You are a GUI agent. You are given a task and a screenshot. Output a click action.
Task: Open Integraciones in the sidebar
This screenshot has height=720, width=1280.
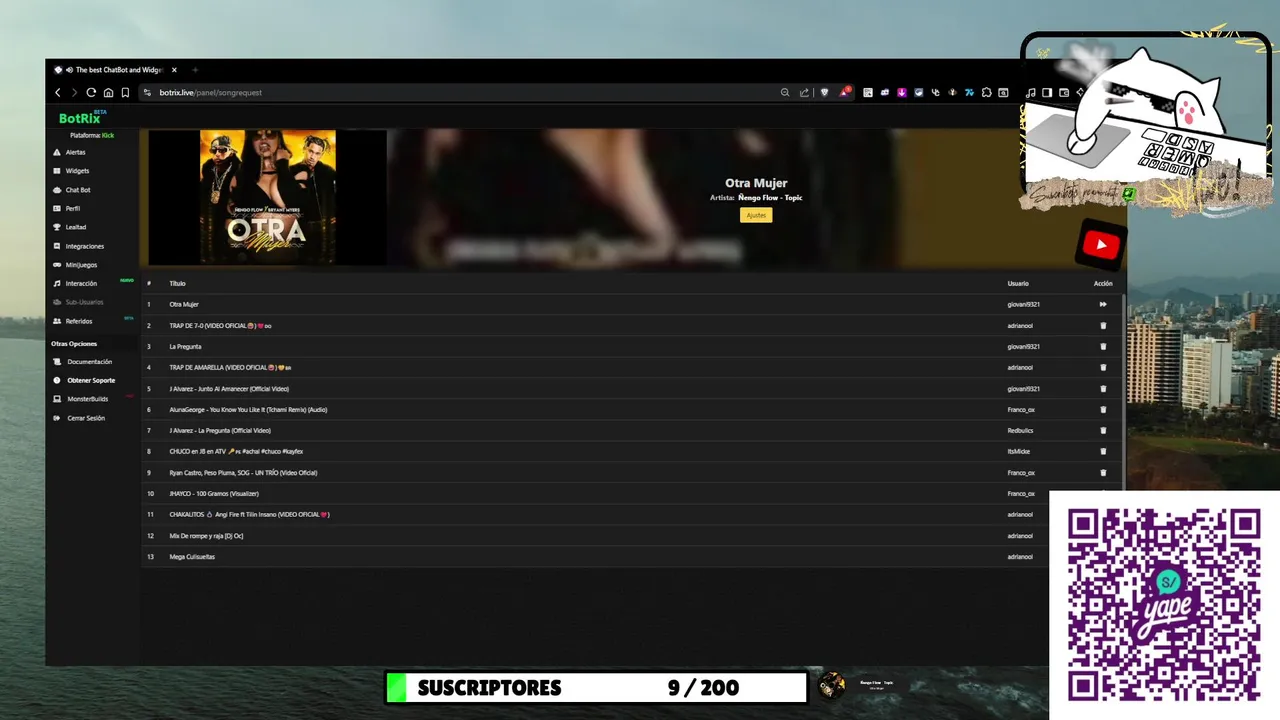(x=84, y=246)
